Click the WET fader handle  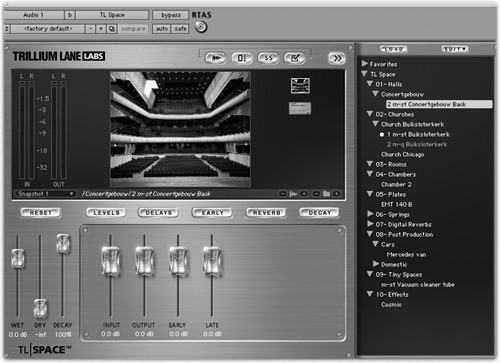click(18, 258)
